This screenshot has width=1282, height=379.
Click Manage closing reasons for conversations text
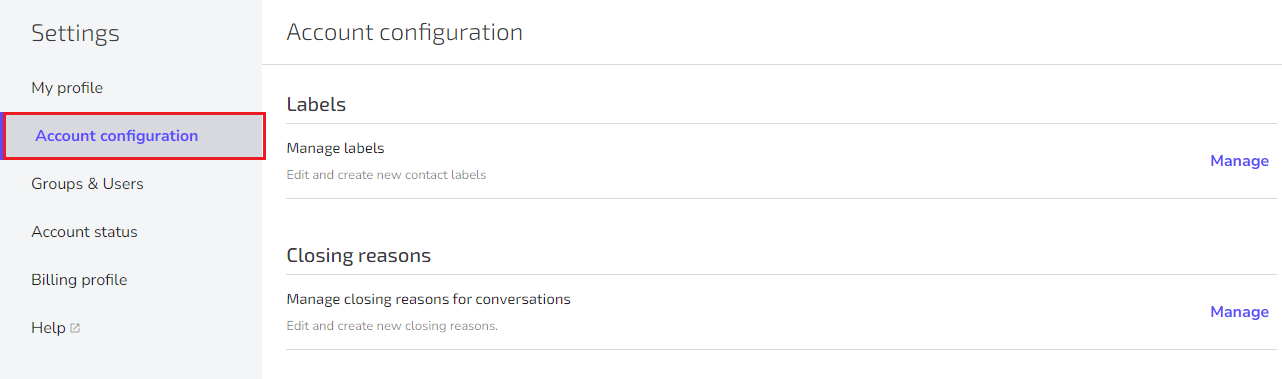(428, 299)
